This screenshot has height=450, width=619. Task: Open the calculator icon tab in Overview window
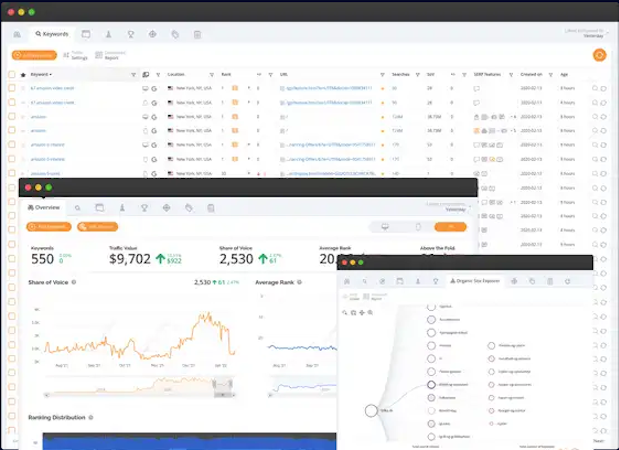[x=211, y=208]
